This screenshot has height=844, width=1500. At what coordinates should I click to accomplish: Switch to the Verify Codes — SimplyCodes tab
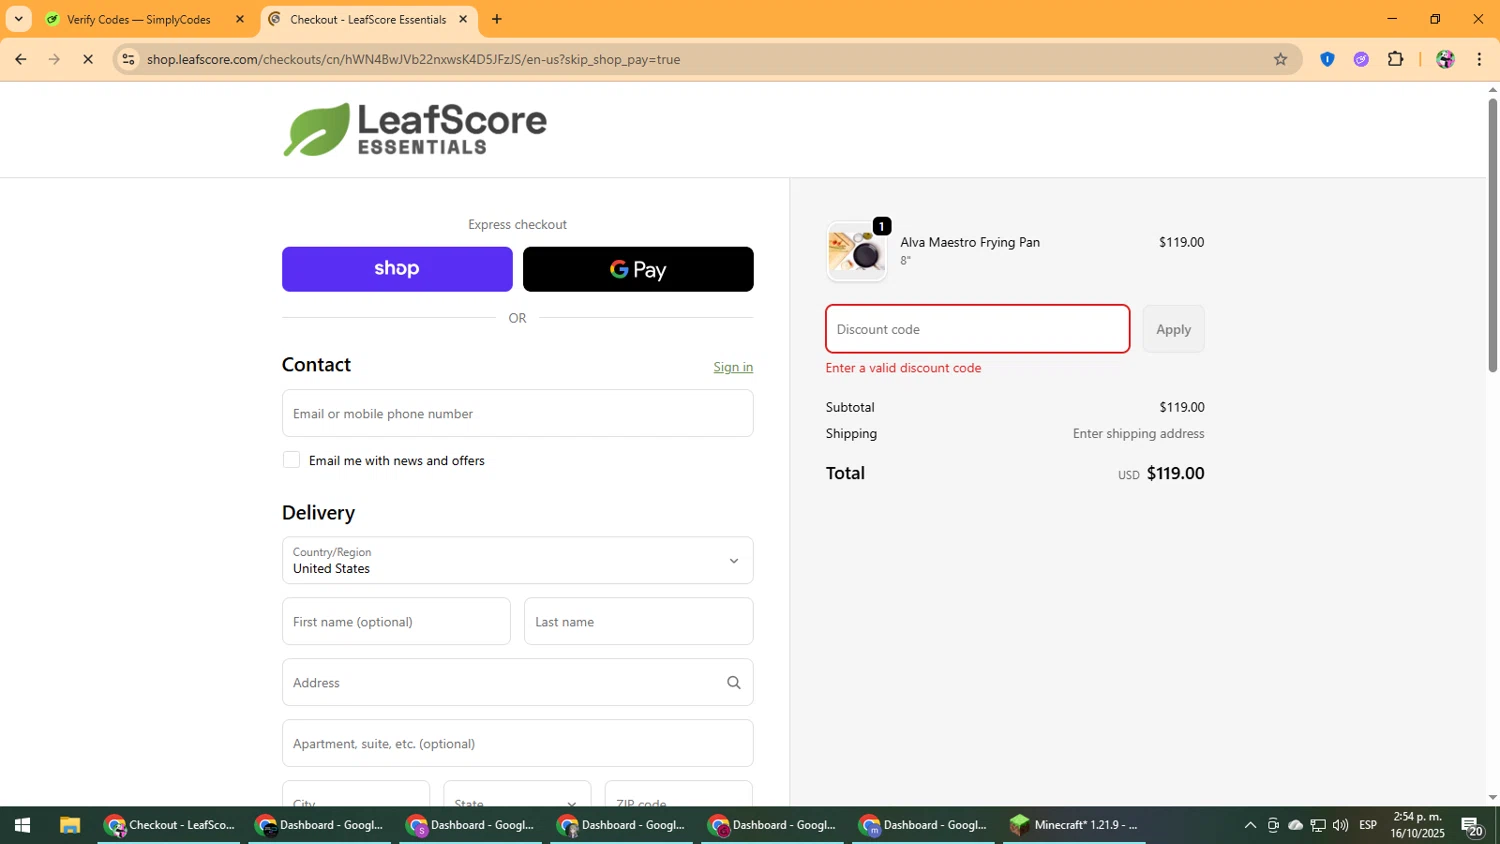[x=139, y=19]
